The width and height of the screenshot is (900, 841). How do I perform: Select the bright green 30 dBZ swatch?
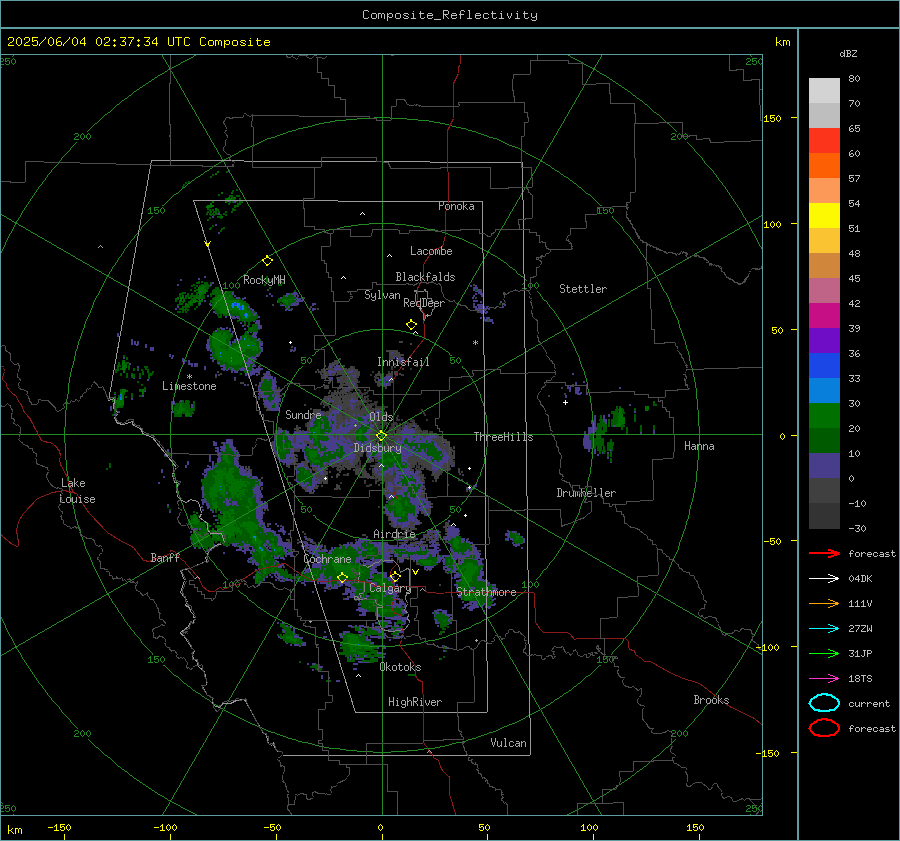point(824,415)
